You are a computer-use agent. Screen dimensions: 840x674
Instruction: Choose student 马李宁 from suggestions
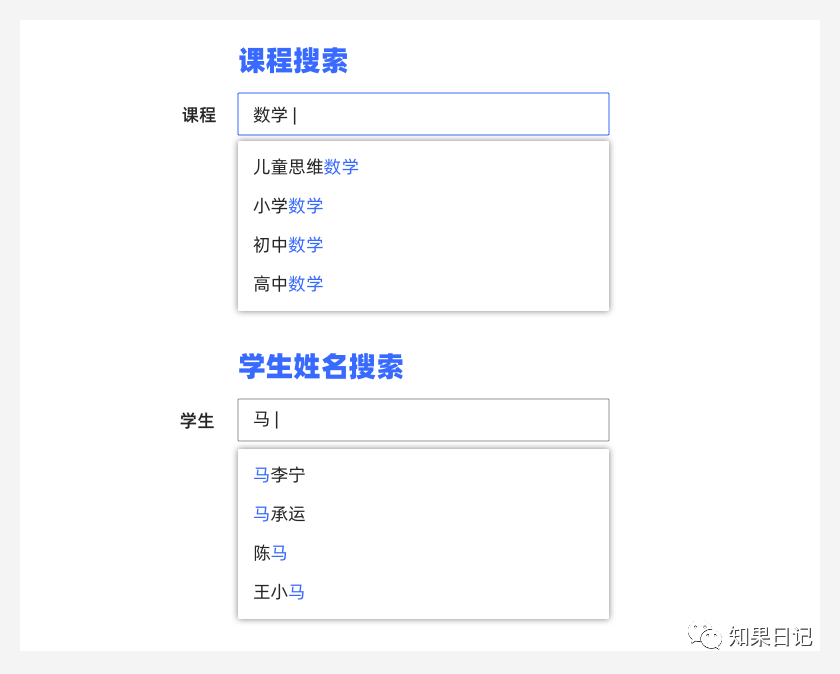279,475
